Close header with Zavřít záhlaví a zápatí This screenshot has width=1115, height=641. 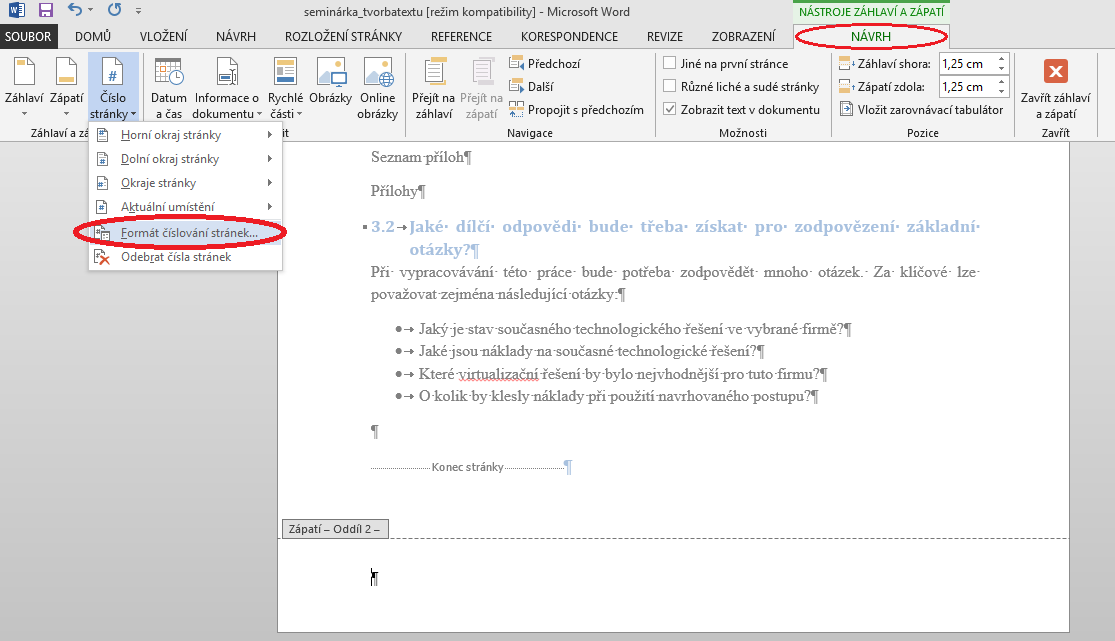[1055, 88]
